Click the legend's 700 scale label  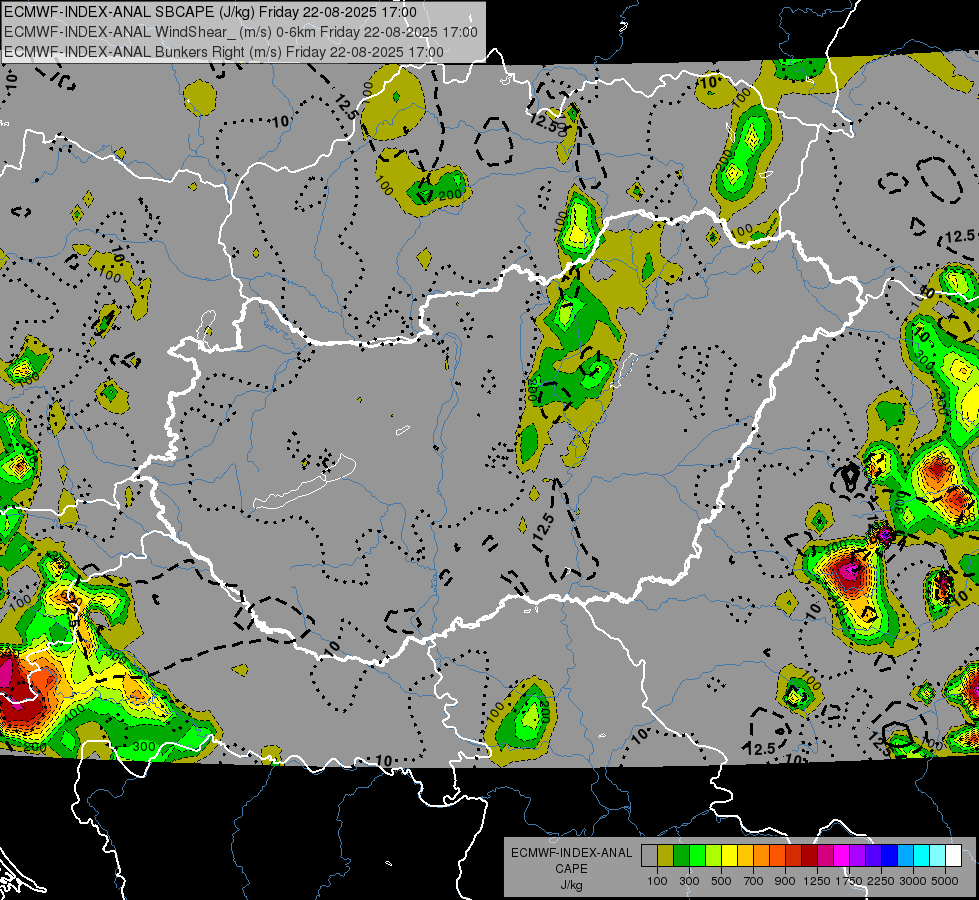coord(754,881)
